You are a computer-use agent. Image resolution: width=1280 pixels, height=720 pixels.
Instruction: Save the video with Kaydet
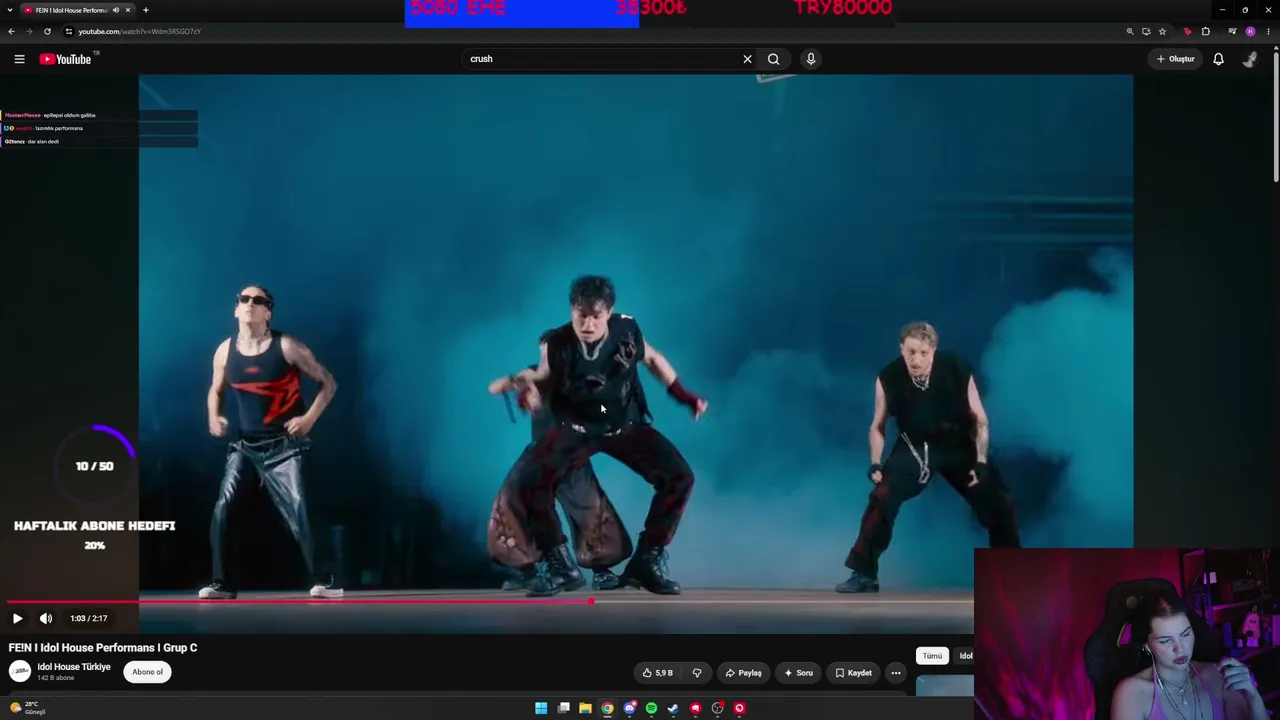tap(854, 673)
